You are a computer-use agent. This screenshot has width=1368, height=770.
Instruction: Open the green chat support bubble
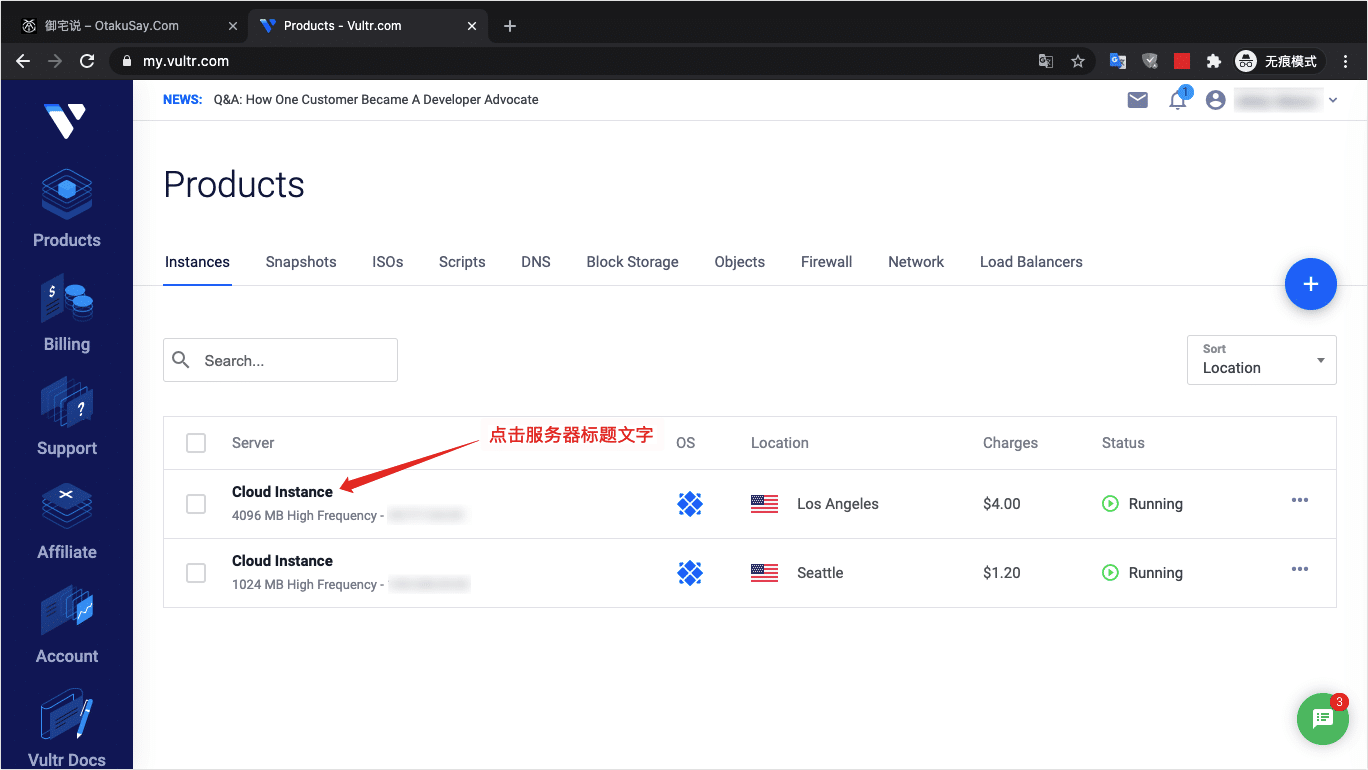coord(1323,719)
